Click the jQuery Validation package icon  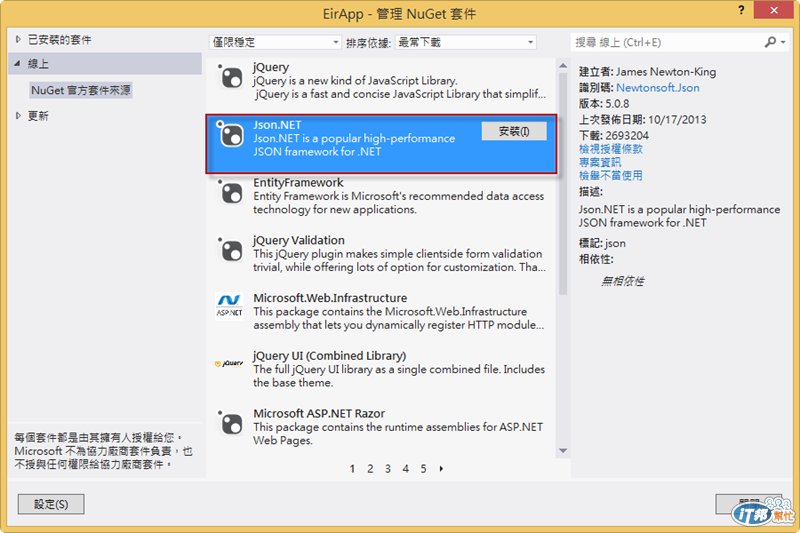[230, 250]
